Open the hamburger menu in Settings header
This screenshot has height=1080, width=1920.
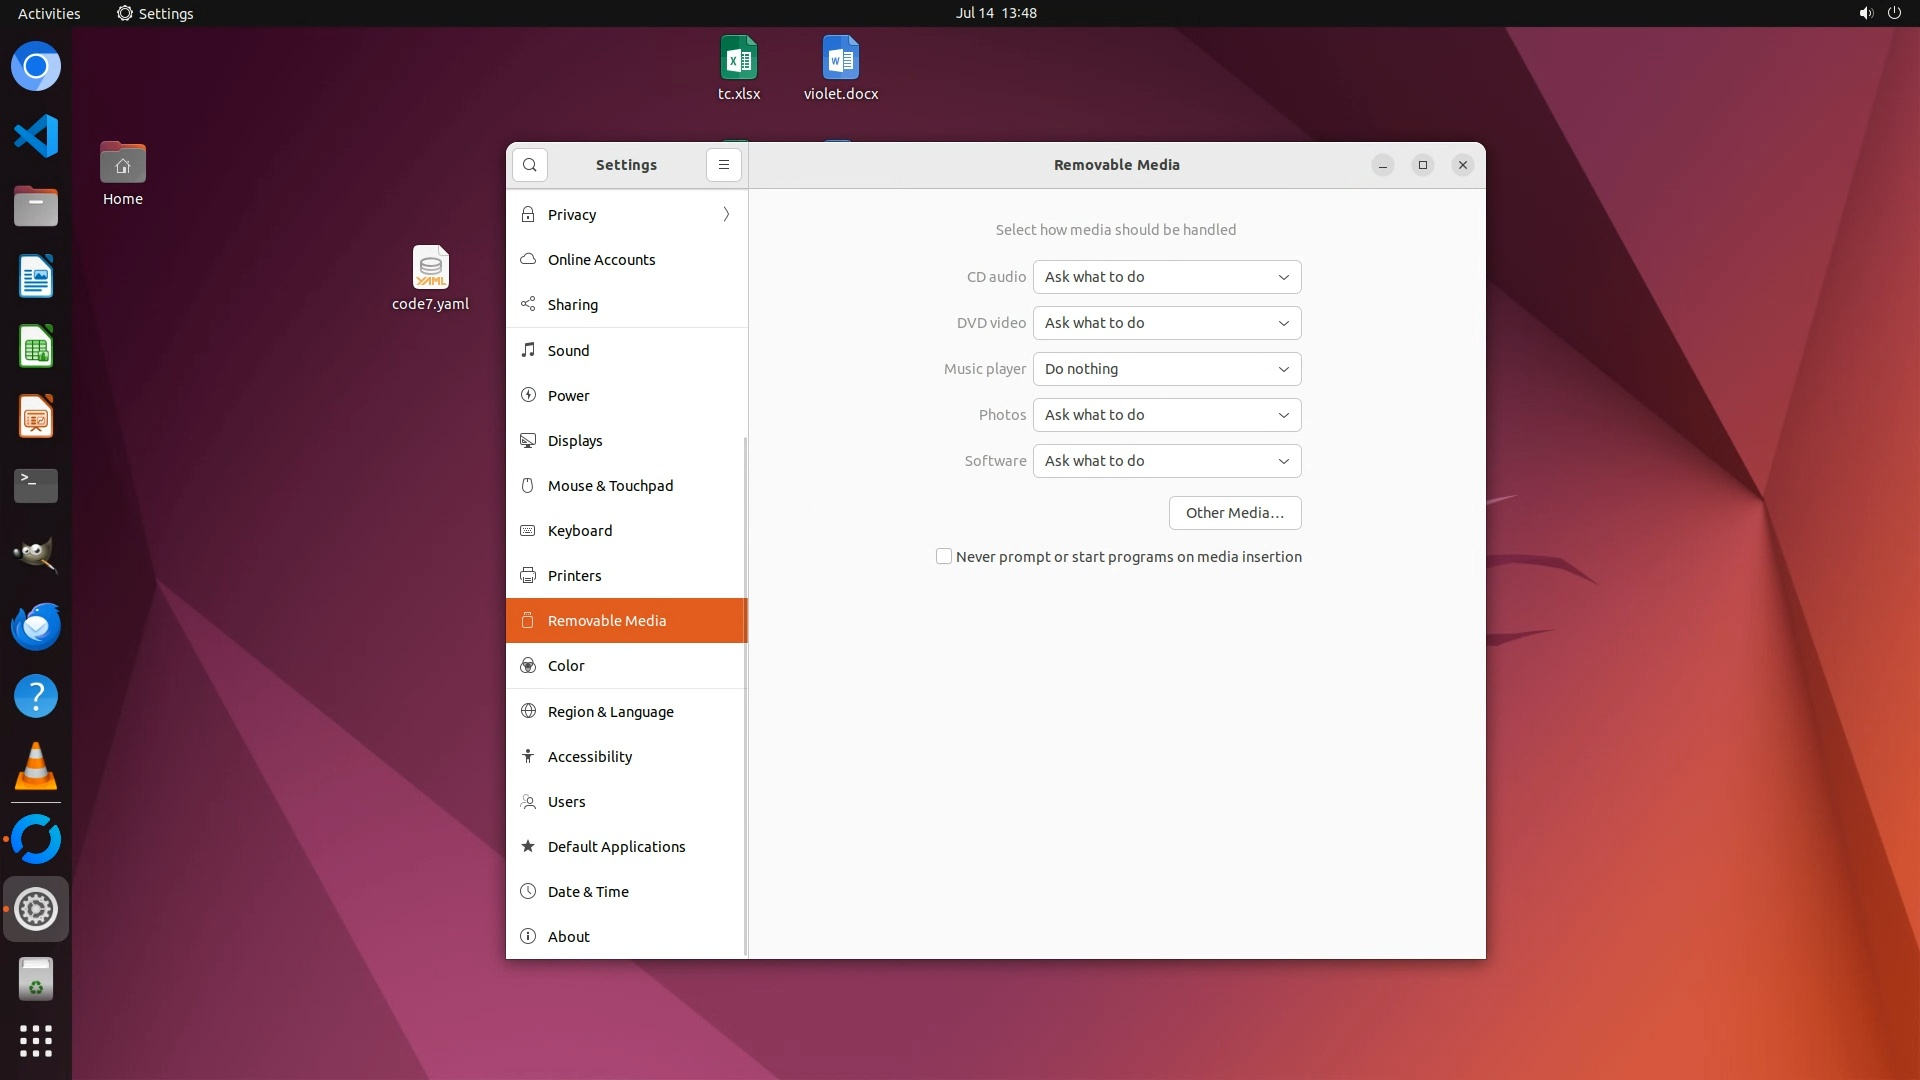(x=724, y=165)
